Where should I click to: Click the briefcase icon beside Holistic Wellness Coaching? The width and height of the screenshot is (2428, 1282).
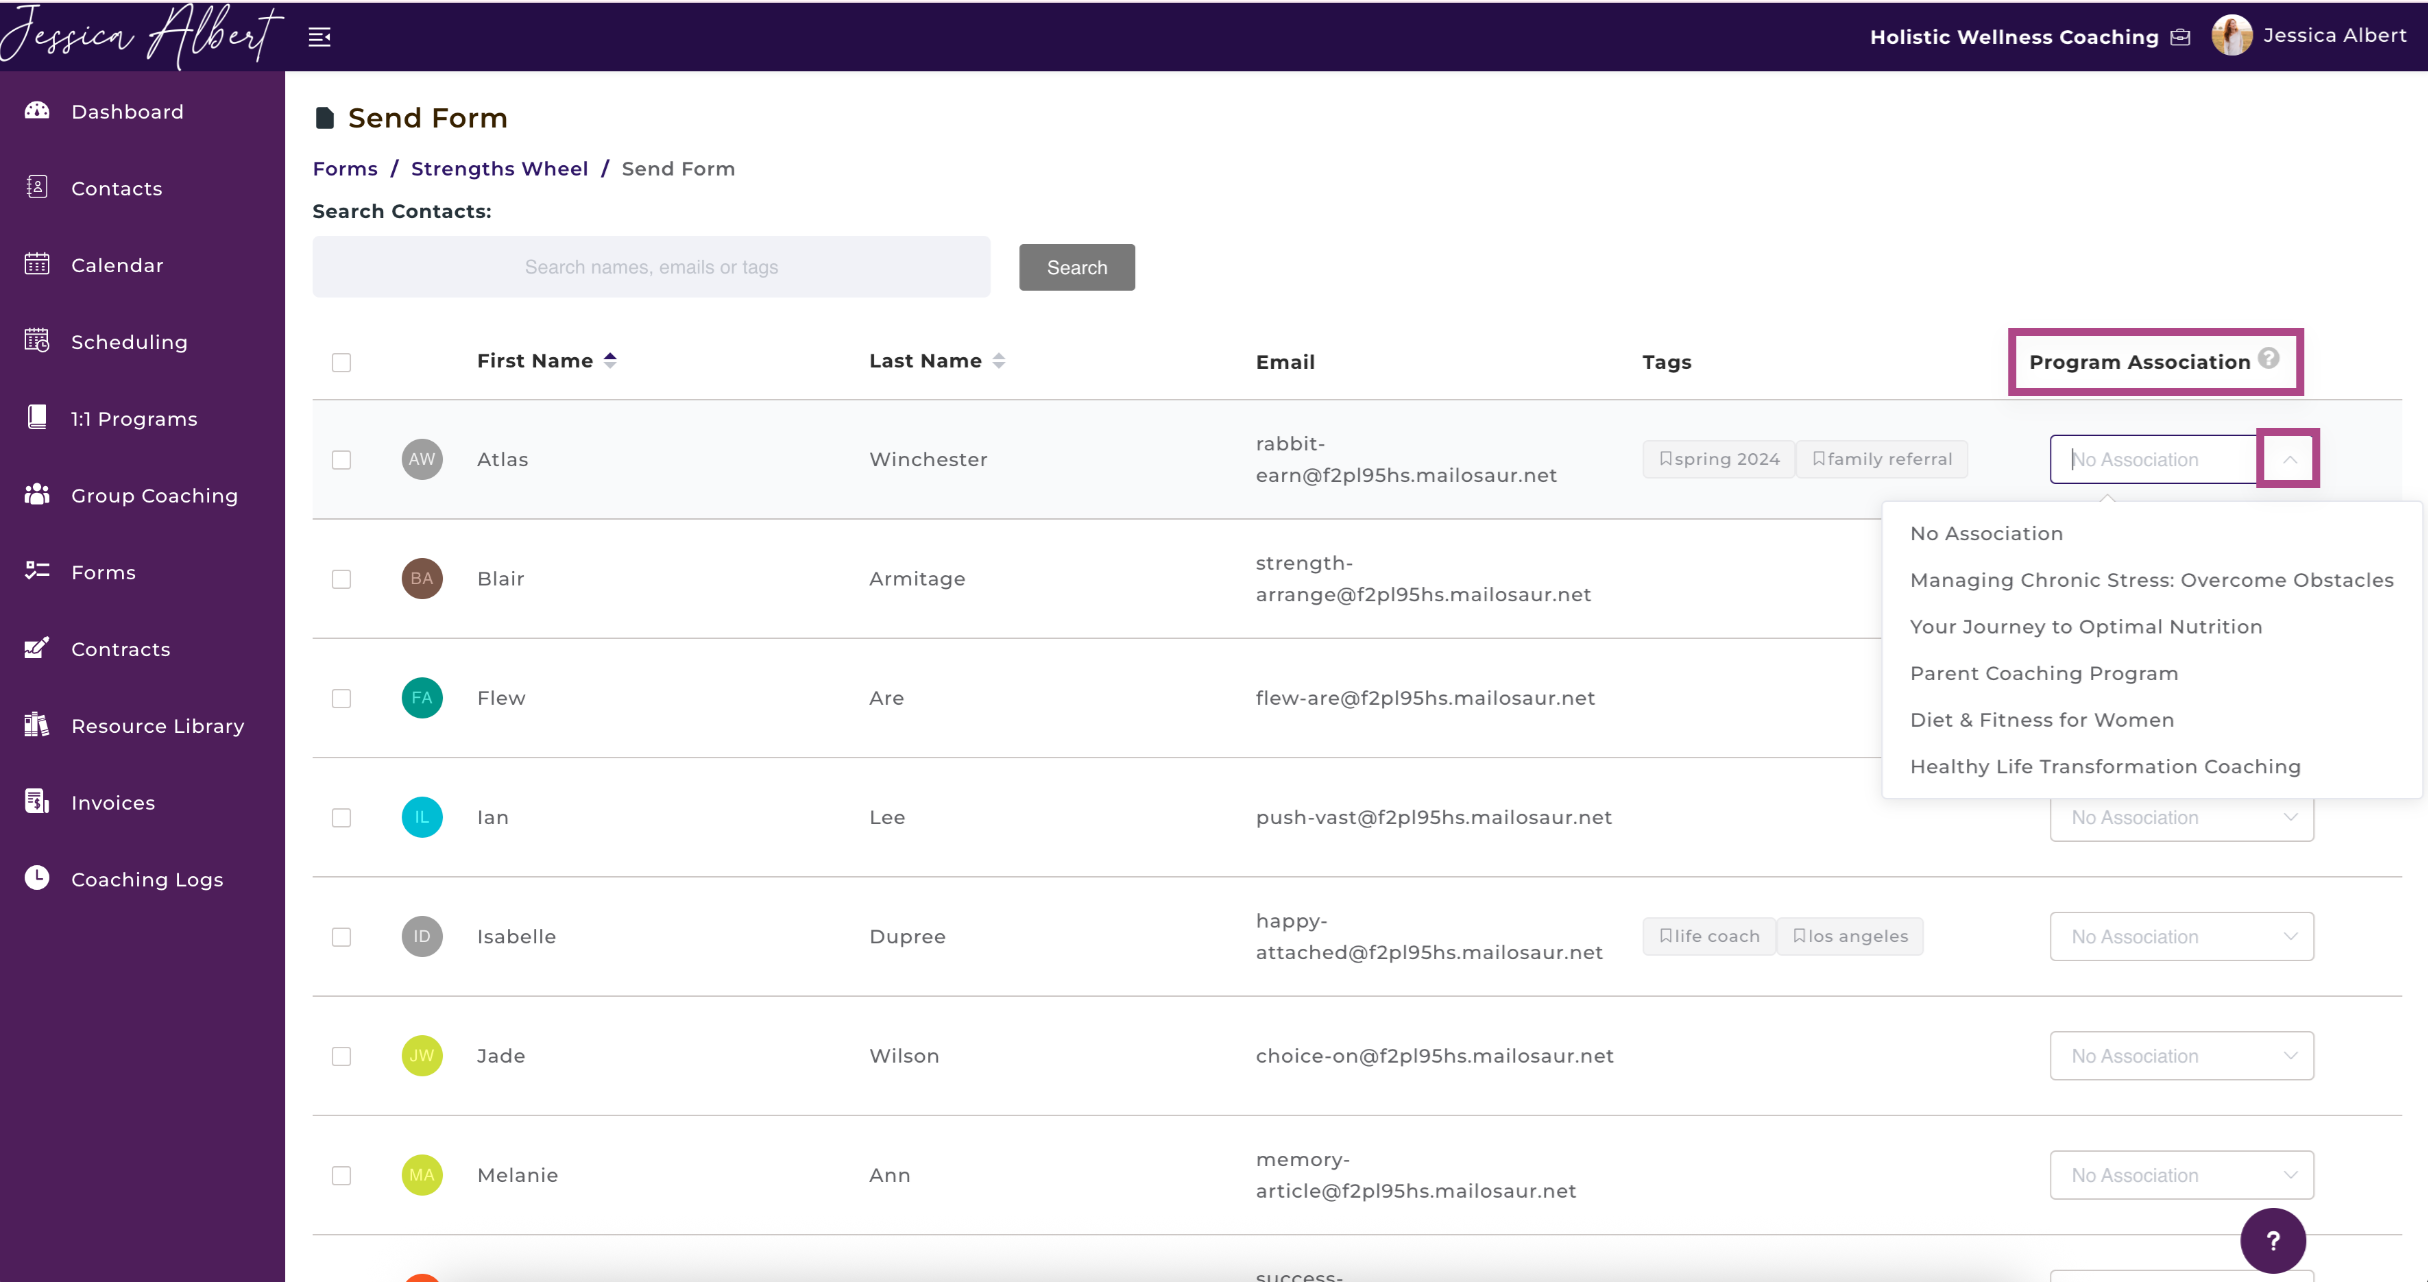coord(2181,37)
